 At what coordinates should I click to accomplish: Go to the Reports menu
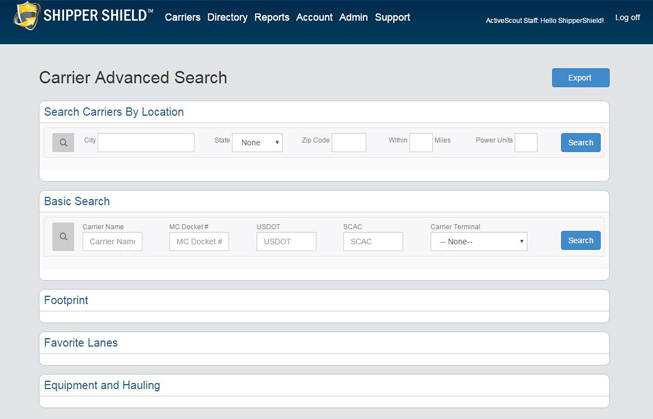coord(272,17)
